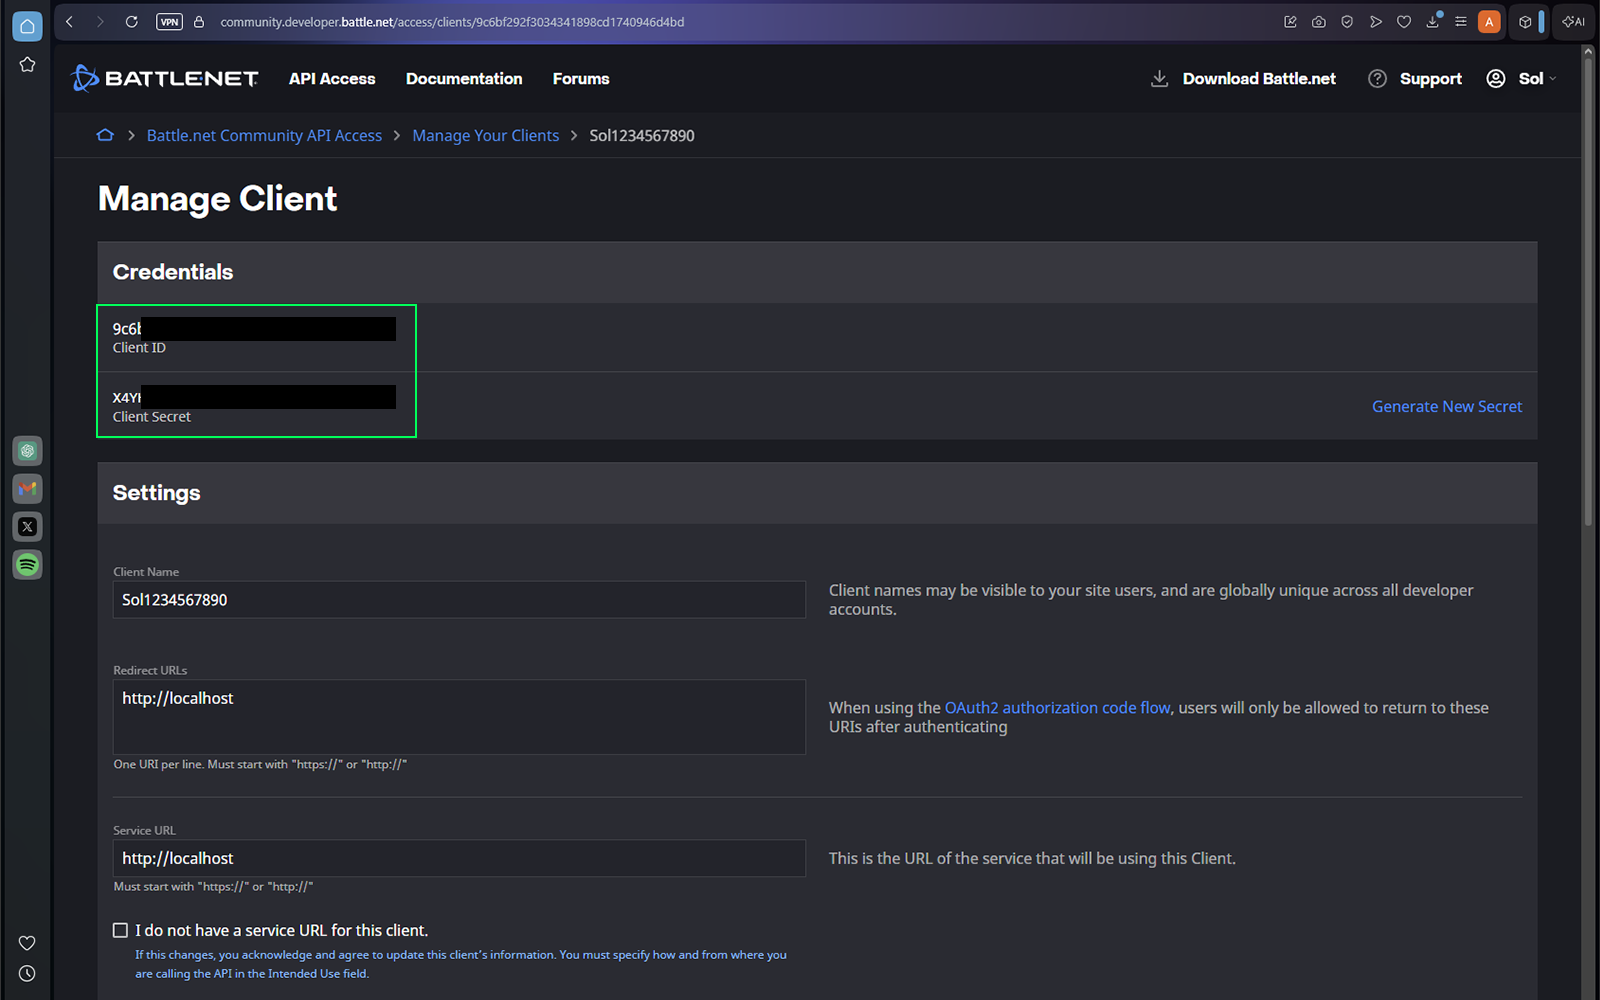Image resolution: width=1600 pixels, height=1000 pixels.
Task: Click the send arrow icon in toolbar
Action: tap(1376, 22)
